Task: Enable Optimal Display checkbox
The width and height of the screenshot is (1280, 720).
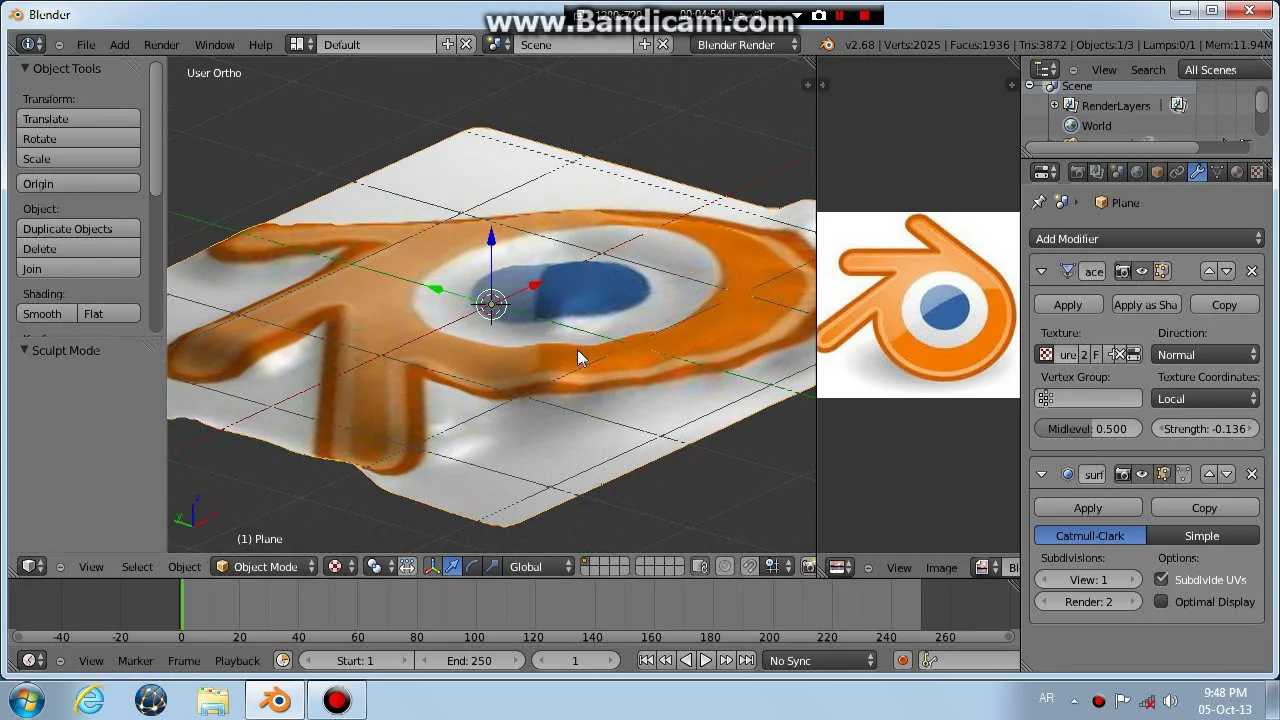Action: point(1161,601)
